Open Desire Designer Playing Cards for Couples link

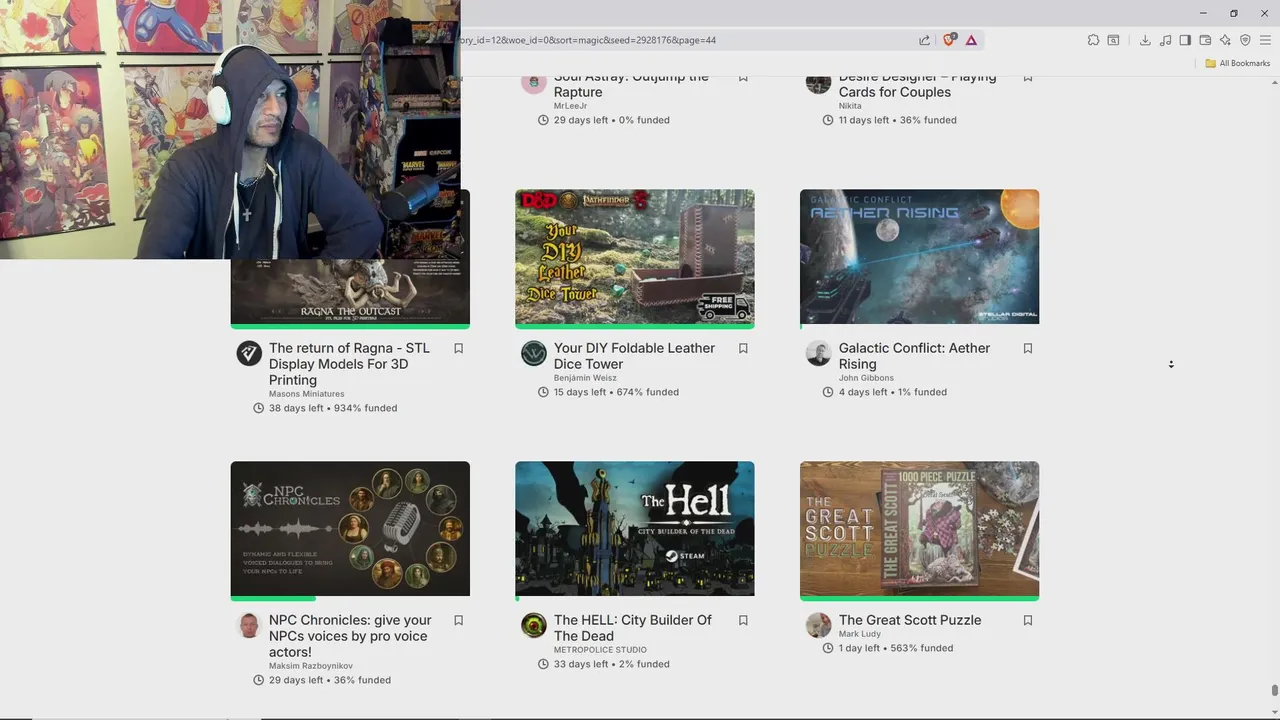coord(917,84)
